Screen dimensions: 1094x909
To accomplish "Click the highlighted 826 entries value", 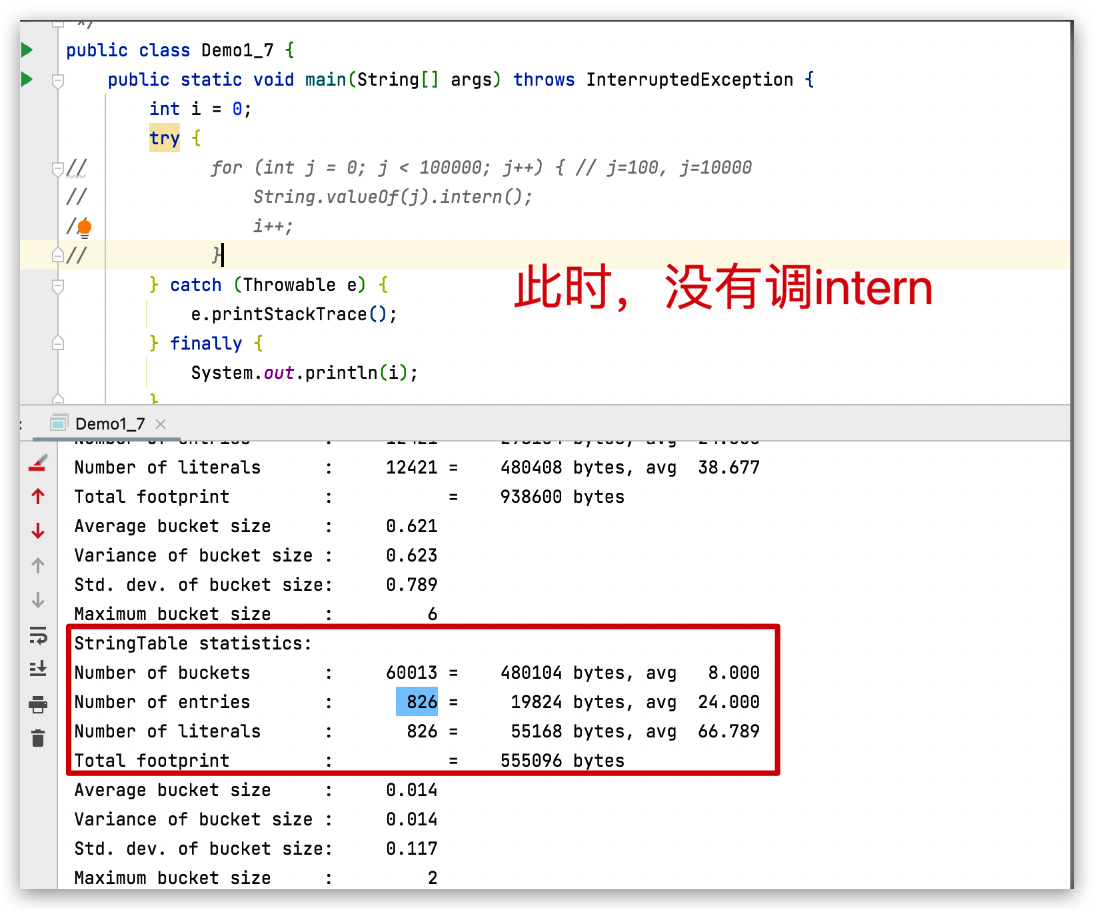I will pyautogui.click(x=417, y=702).
